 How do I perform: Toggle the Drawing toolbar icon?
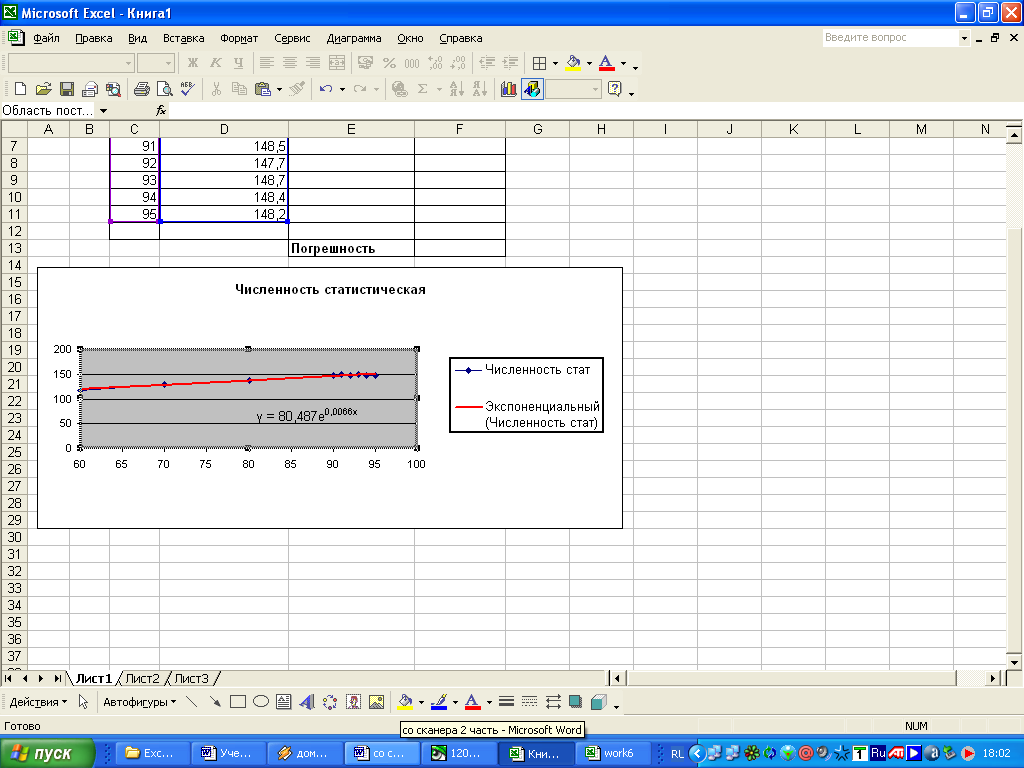coord(532,89)
